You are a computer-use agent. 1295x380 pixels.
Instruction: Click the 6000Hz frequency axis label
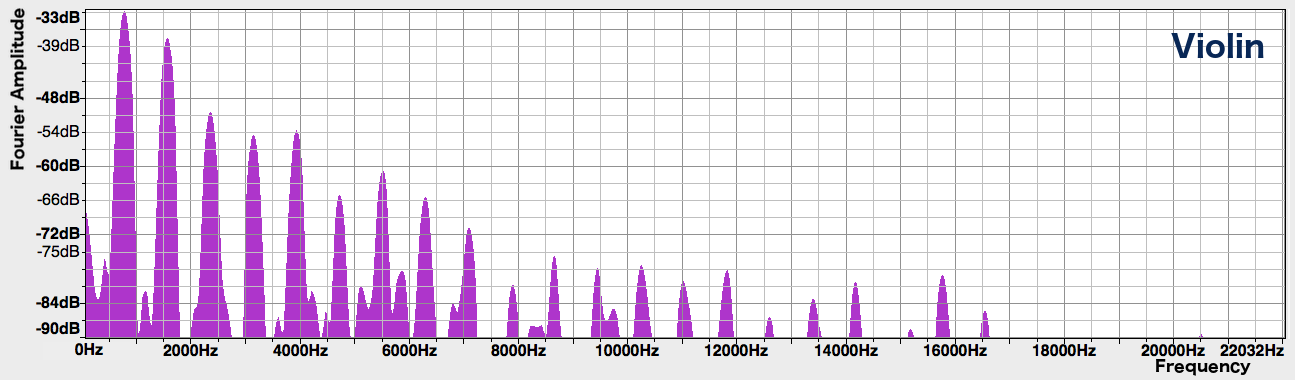(409, 351)
